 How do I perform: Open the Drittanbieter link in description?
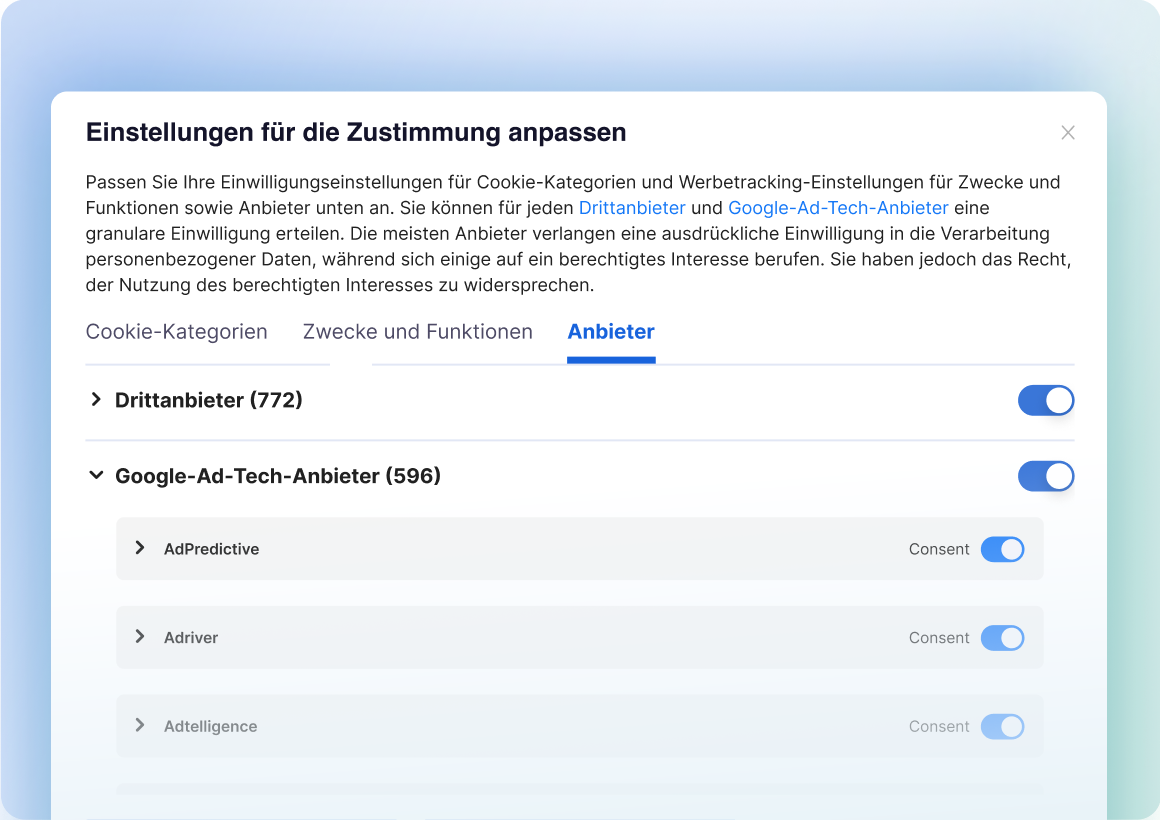coord(632,208)
